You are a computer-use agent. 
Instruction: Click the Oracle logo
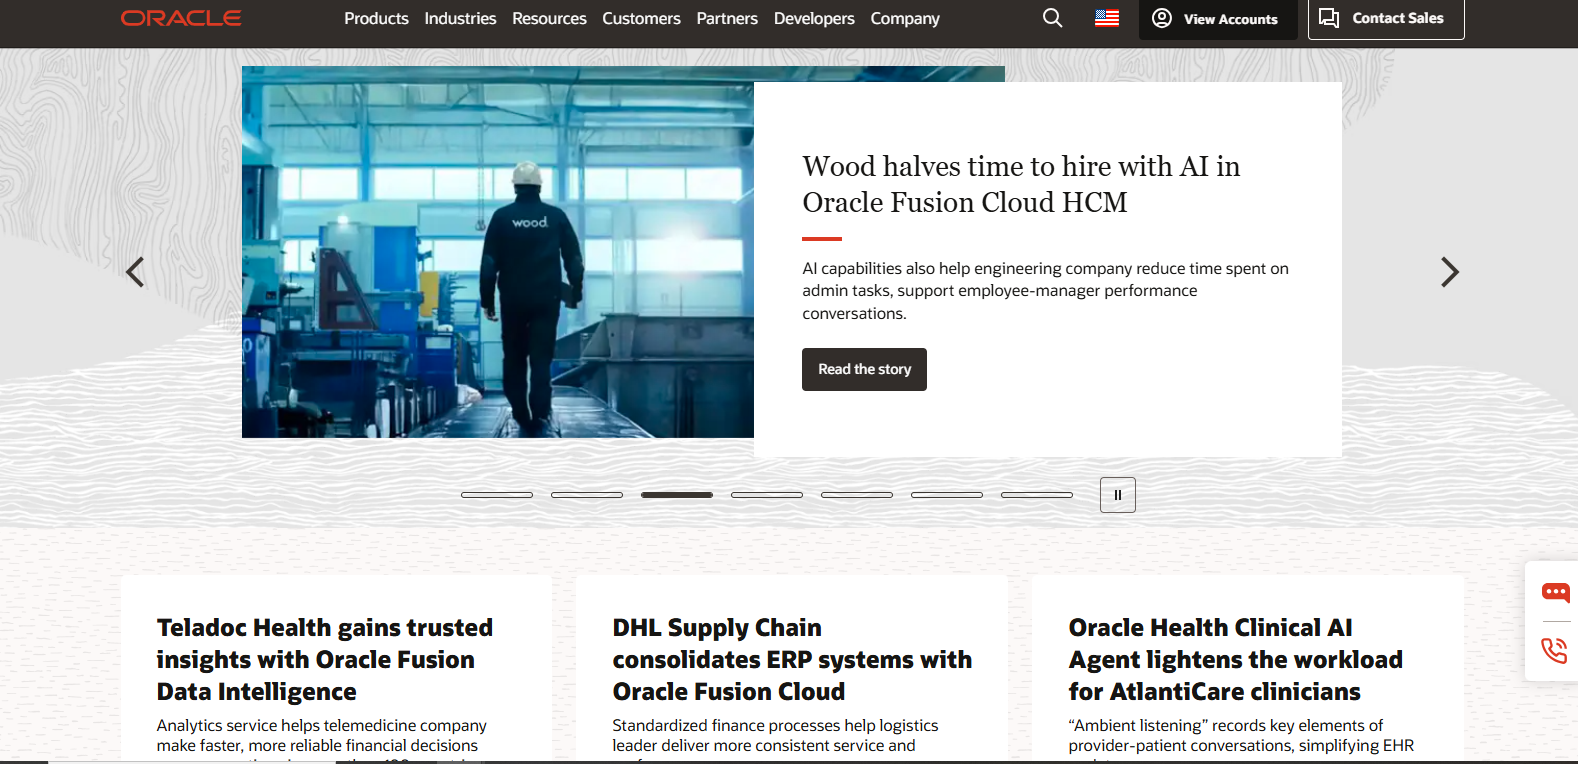click(x=181, y=18)
